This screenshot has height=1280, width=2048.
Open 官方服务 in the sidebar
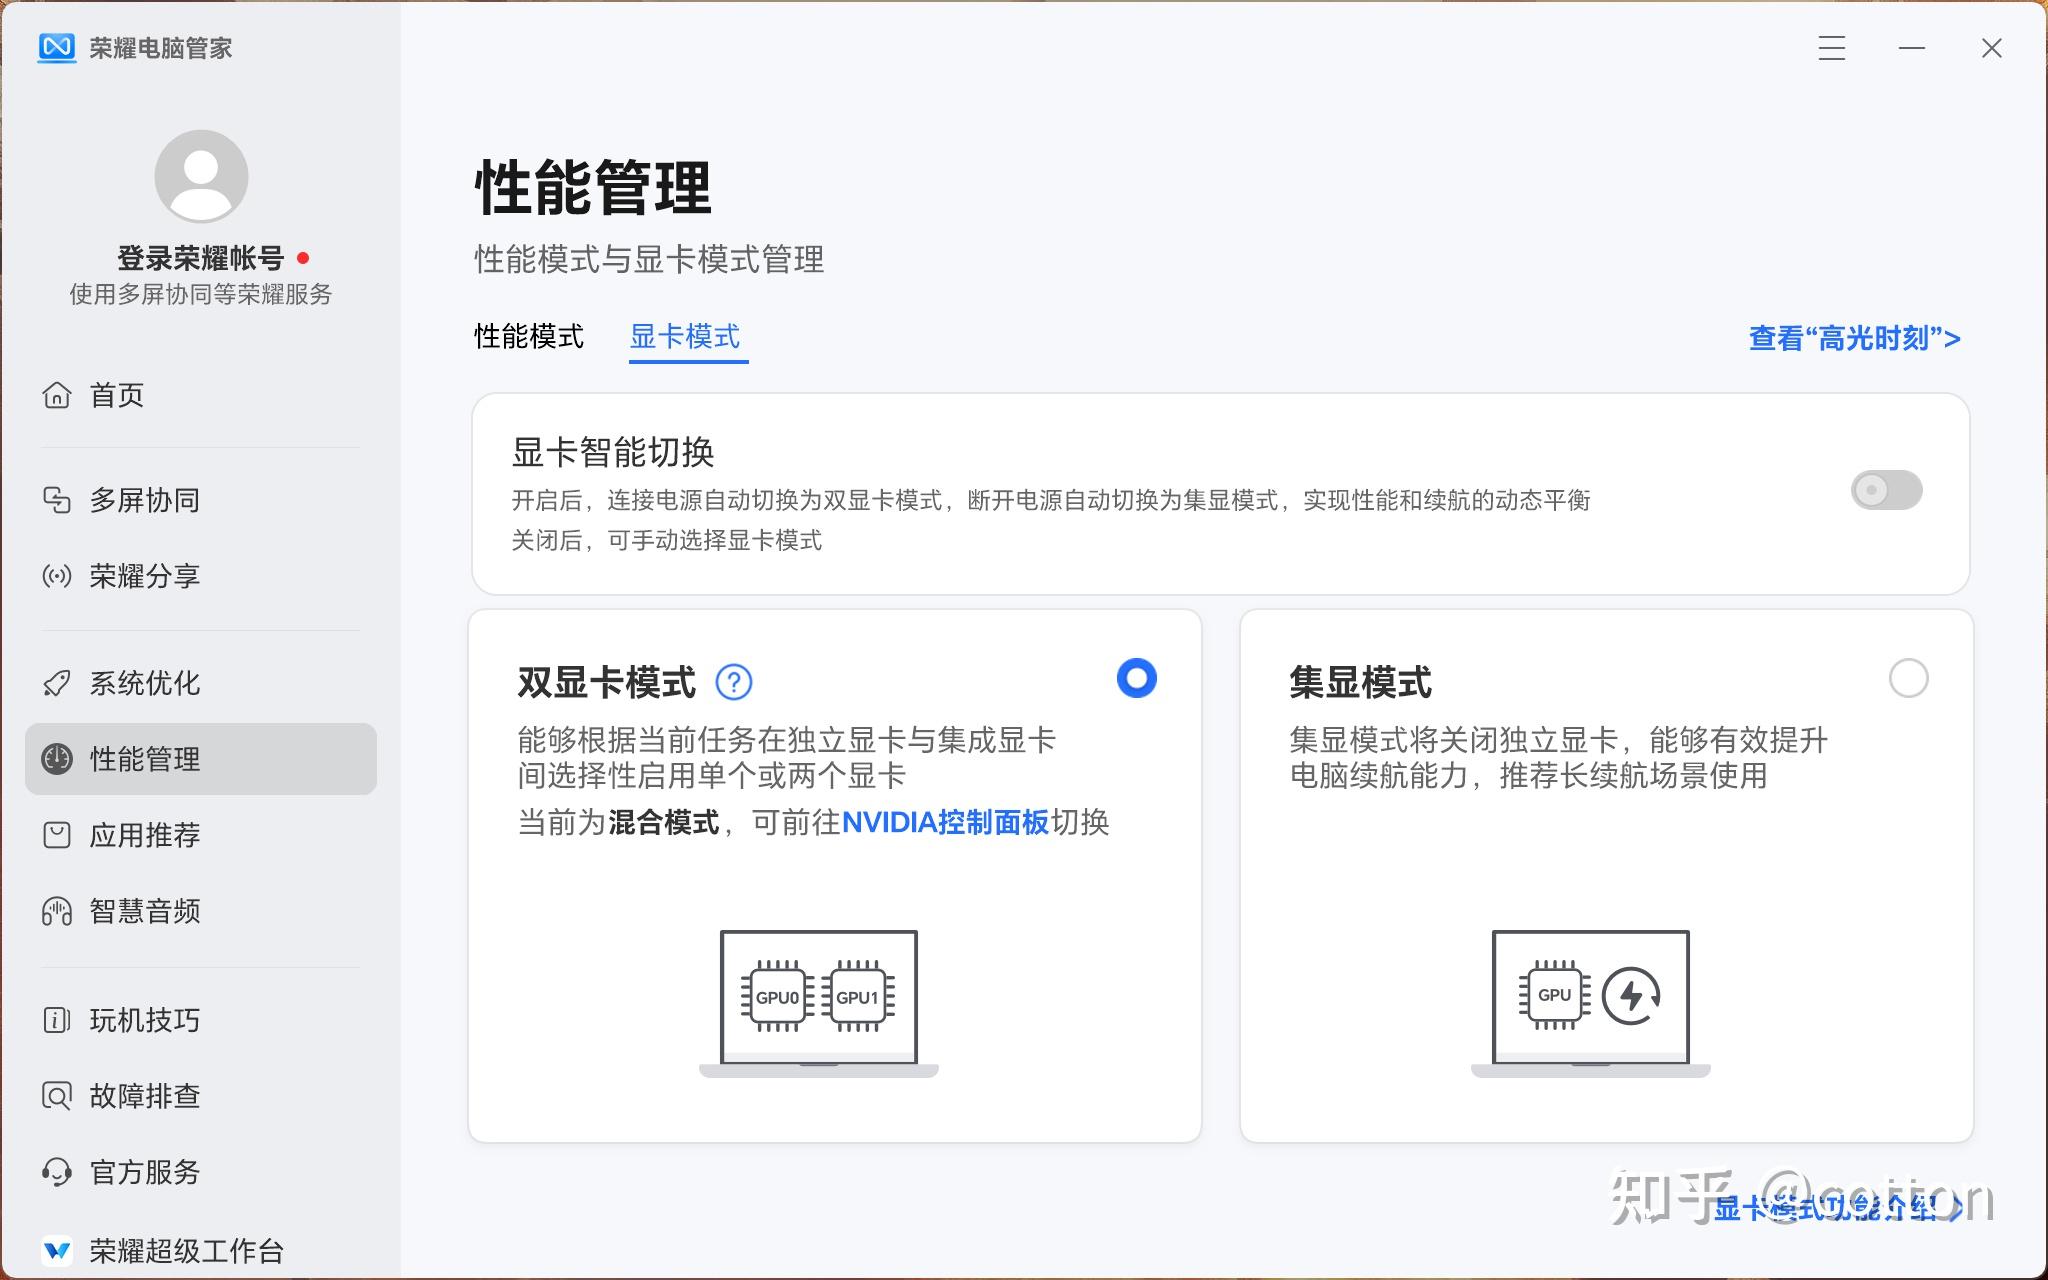coord(201,1172)
